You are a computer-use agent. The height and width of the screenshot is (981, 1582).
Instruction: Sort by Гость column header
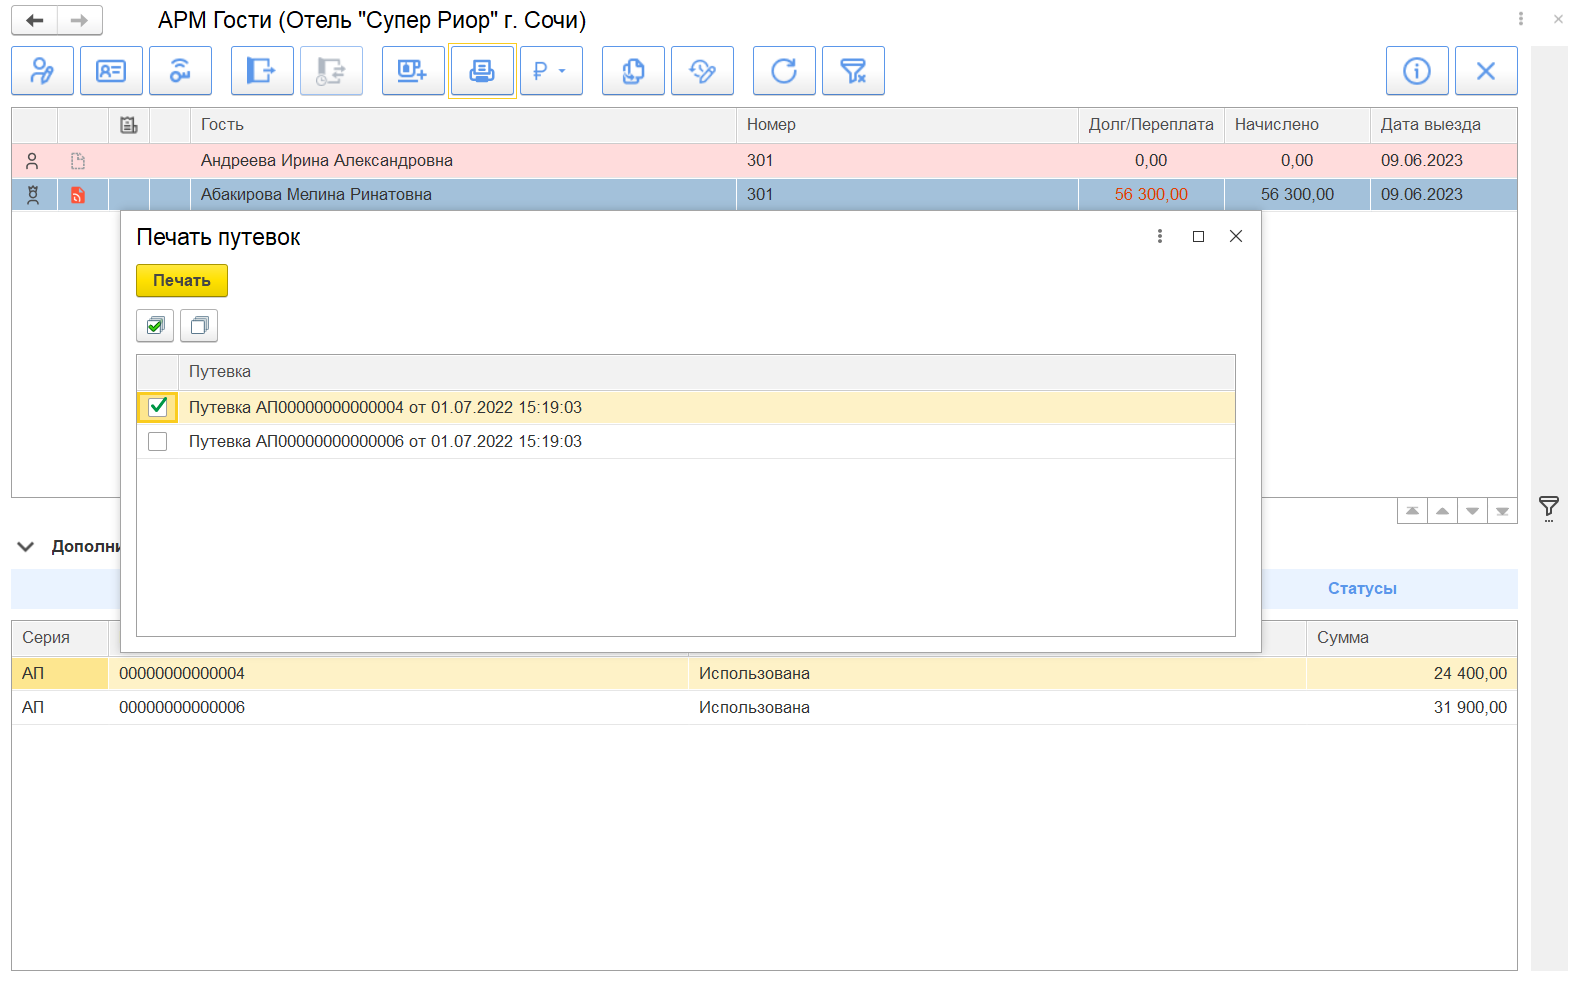pos(463,125)
